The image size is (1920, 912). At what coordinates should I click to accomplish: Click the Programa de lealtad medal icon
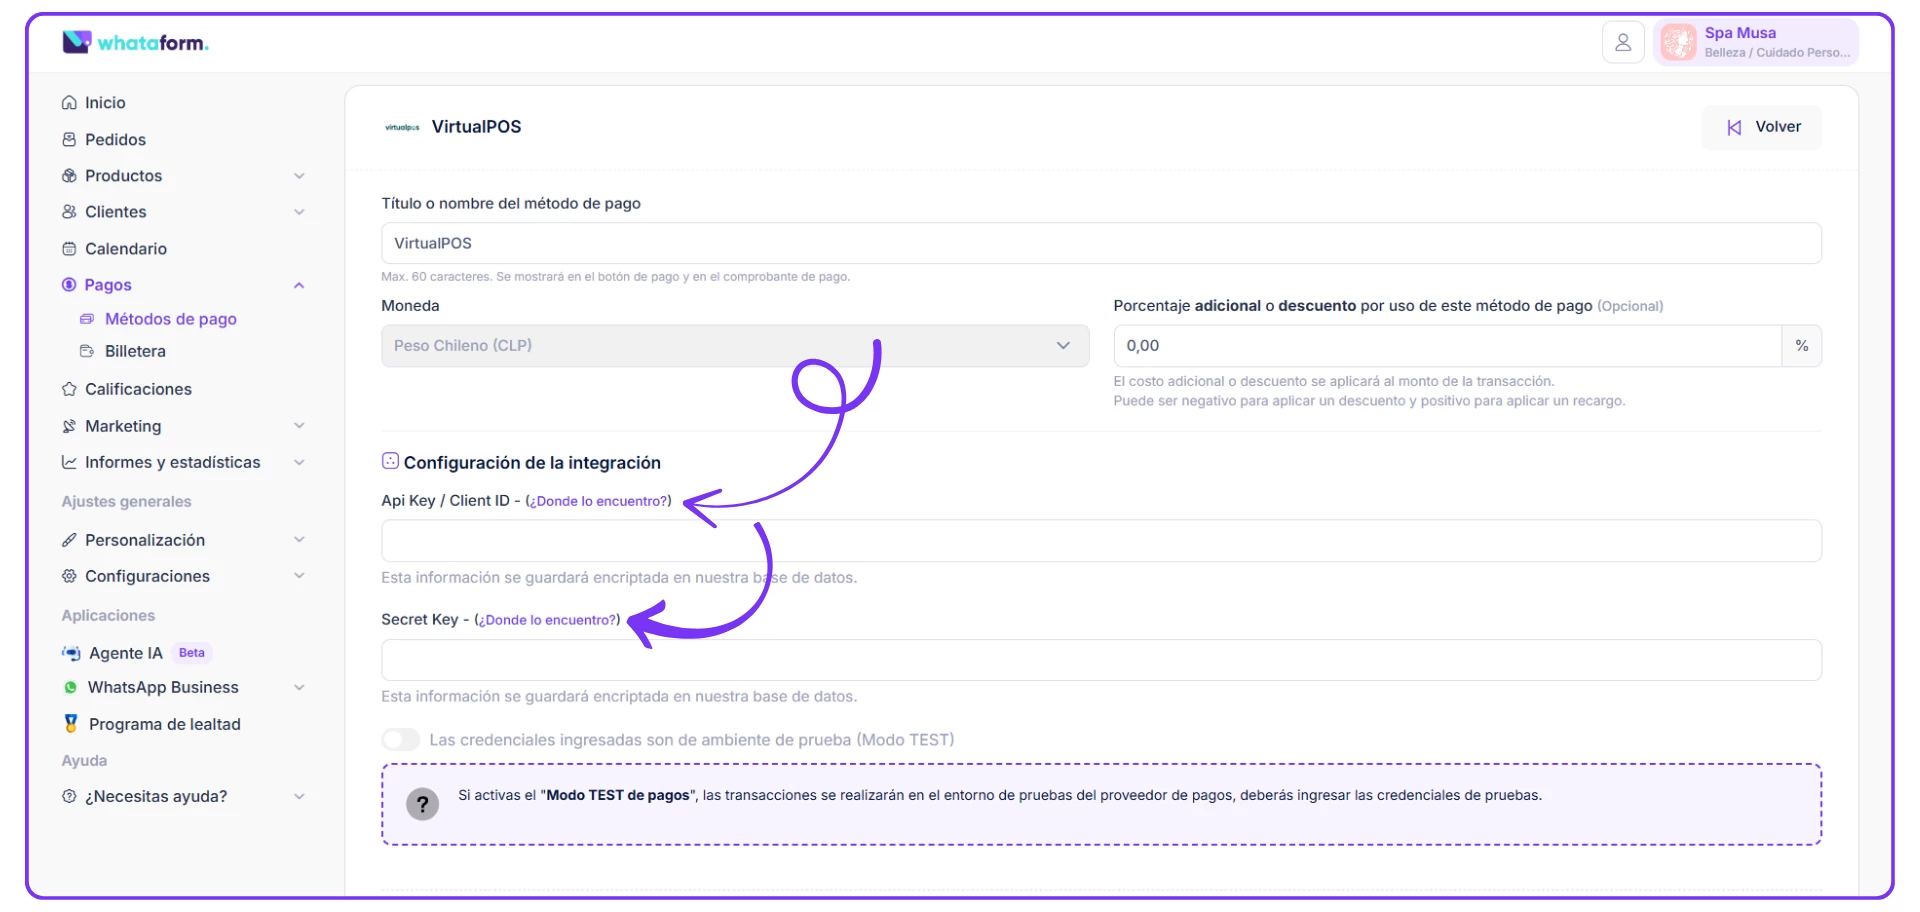click(x=71, y=723)
